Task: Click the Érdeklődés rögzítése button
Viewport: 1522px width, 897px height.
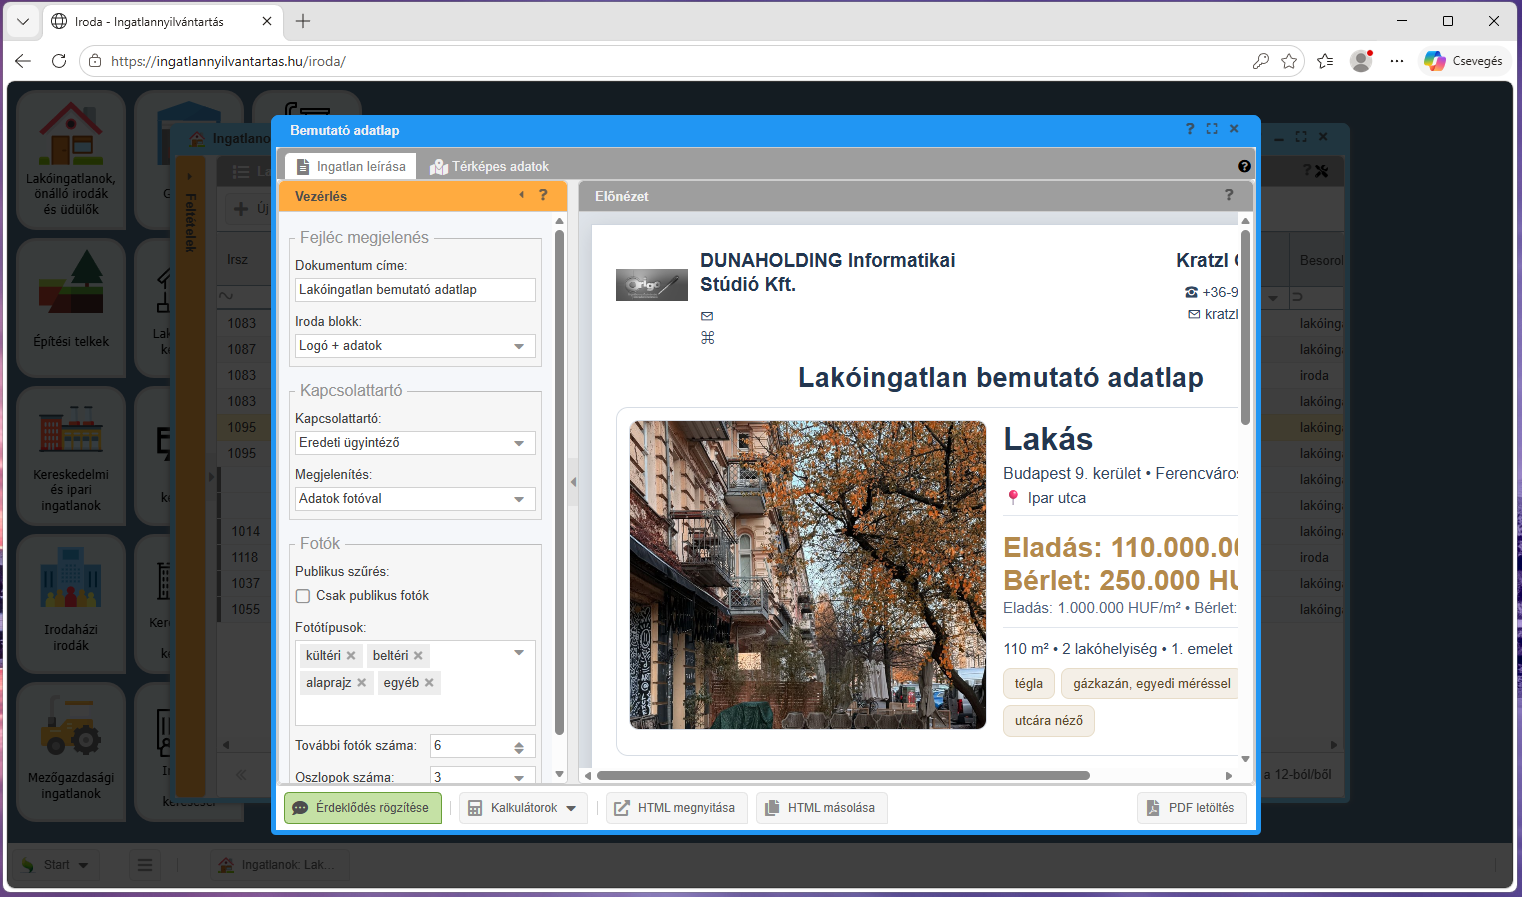Action: (363, 808)
